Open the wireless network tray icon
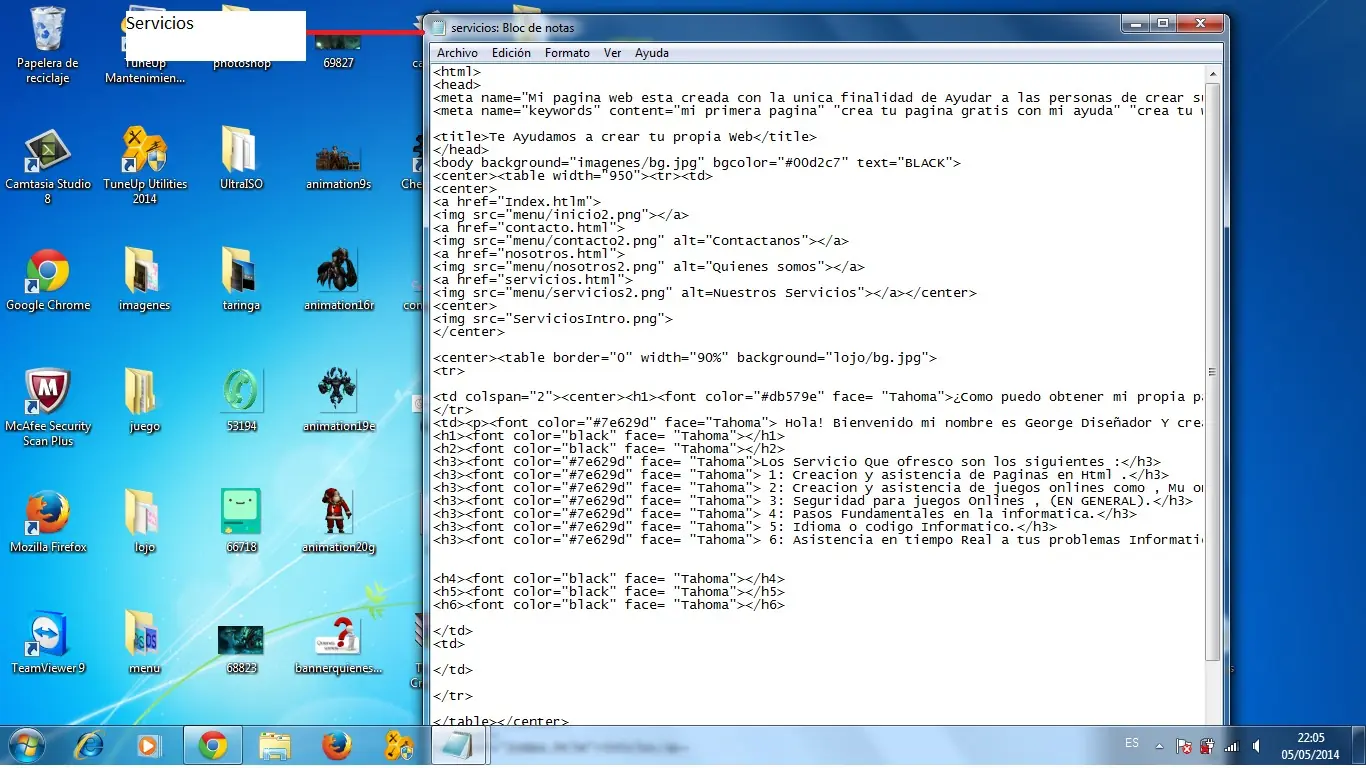The height and width of the screenshot is (768, 1366). pyautogui.click(x=1231, y=746)
